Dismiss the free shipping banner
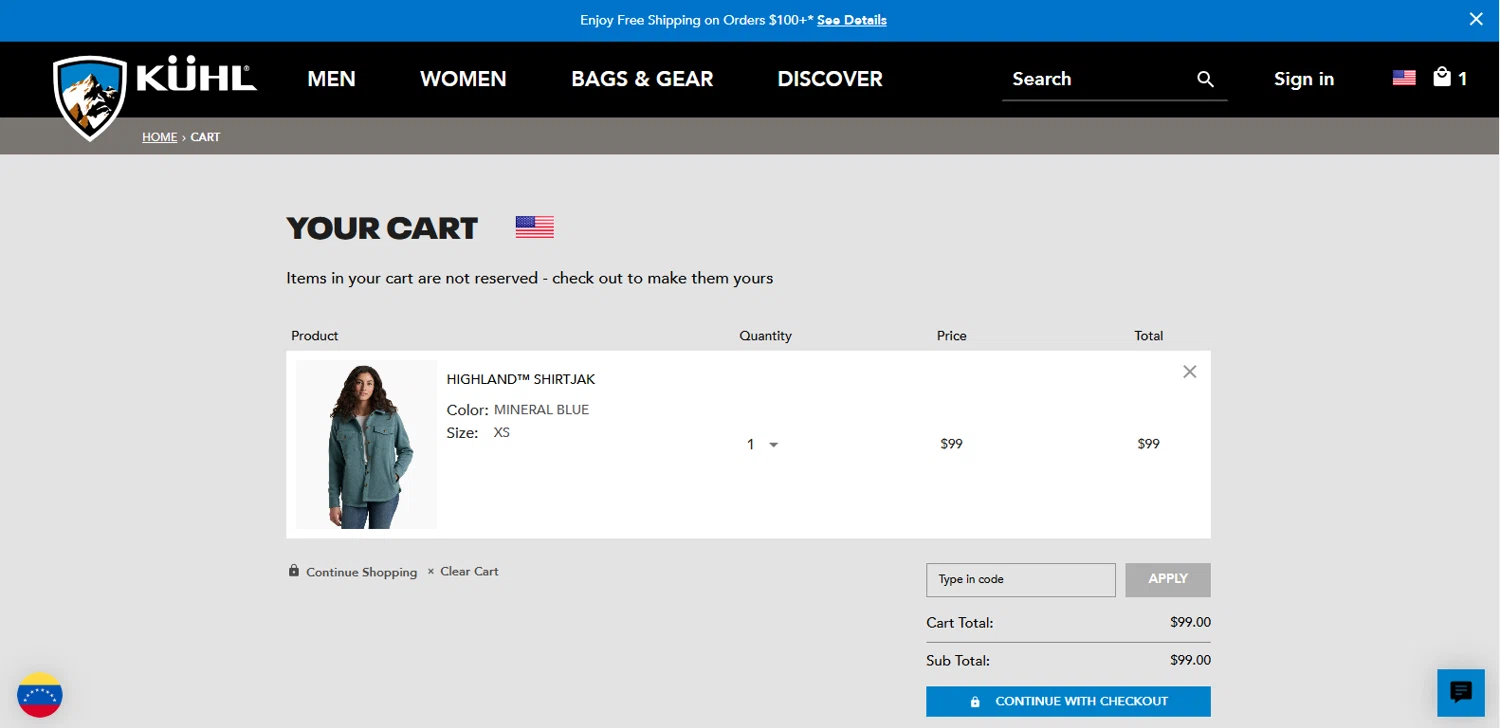The width and height of the screenshot is (1500, 728). [x=1476, y=19]
